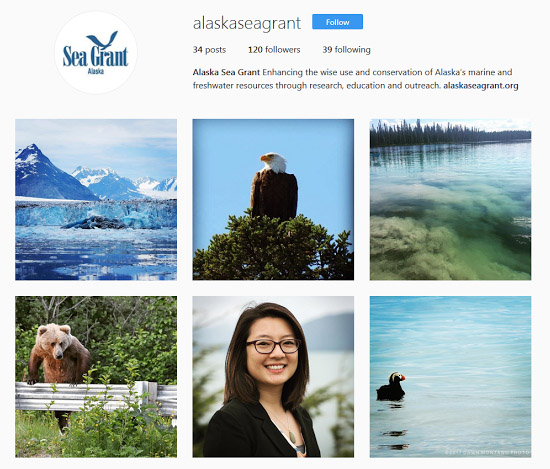Open the puffin on water photo
The image size is (550, 469).
pos(450,377)
